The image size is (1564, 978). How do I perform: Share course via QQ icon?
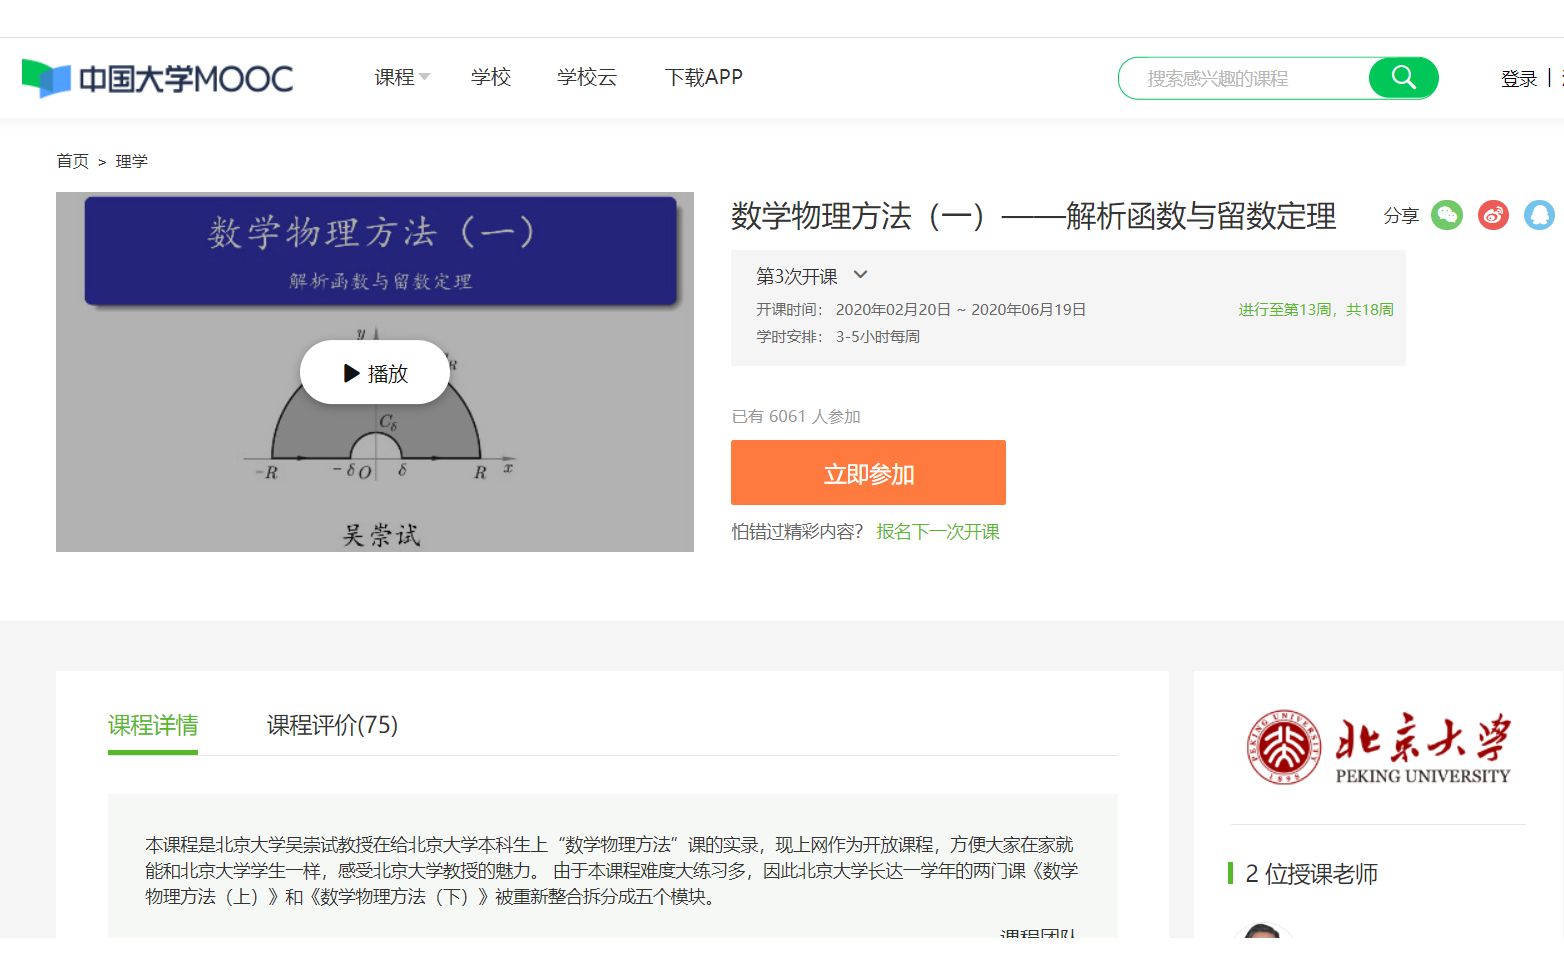(x=1539, y=215)
